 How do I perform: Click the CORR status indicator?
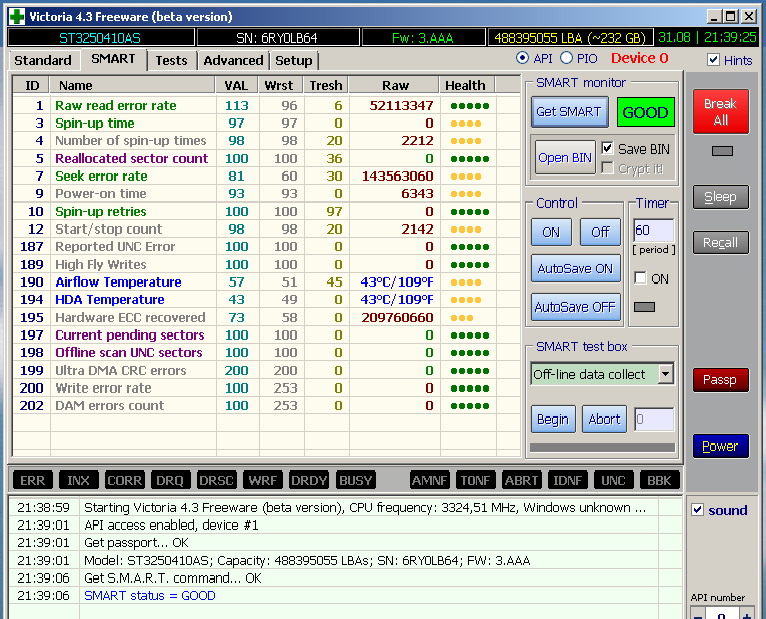tap(125, 480)
